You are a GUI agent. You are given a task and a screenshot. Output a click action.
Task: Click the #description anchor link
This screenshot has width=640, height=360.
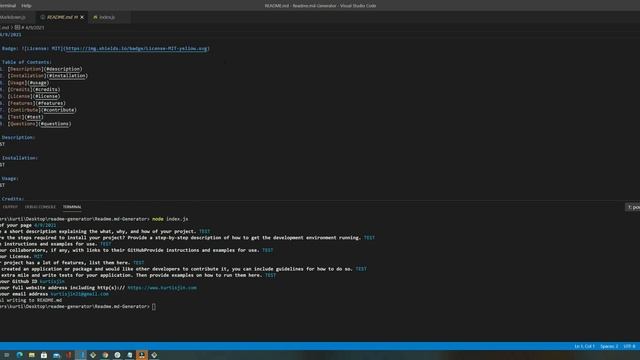coord(63,69)
